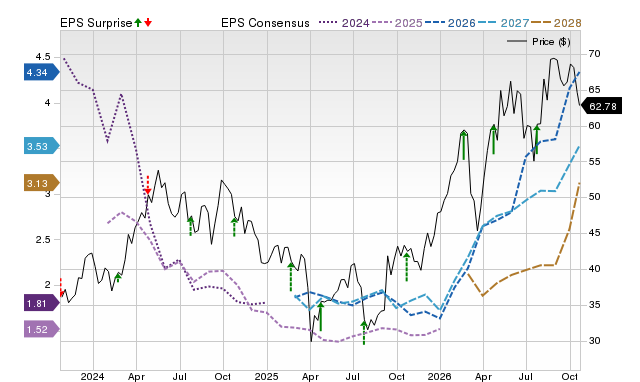This screenshot has height=382, width=640.
Task: Click the 2025 x-axis year label
Action: pos(266,376)
